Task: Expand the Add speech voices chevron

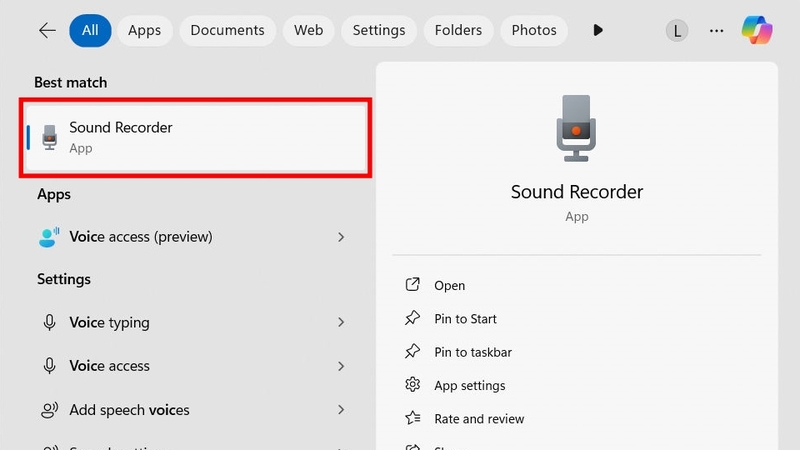Action: click(x=341, y=410)
